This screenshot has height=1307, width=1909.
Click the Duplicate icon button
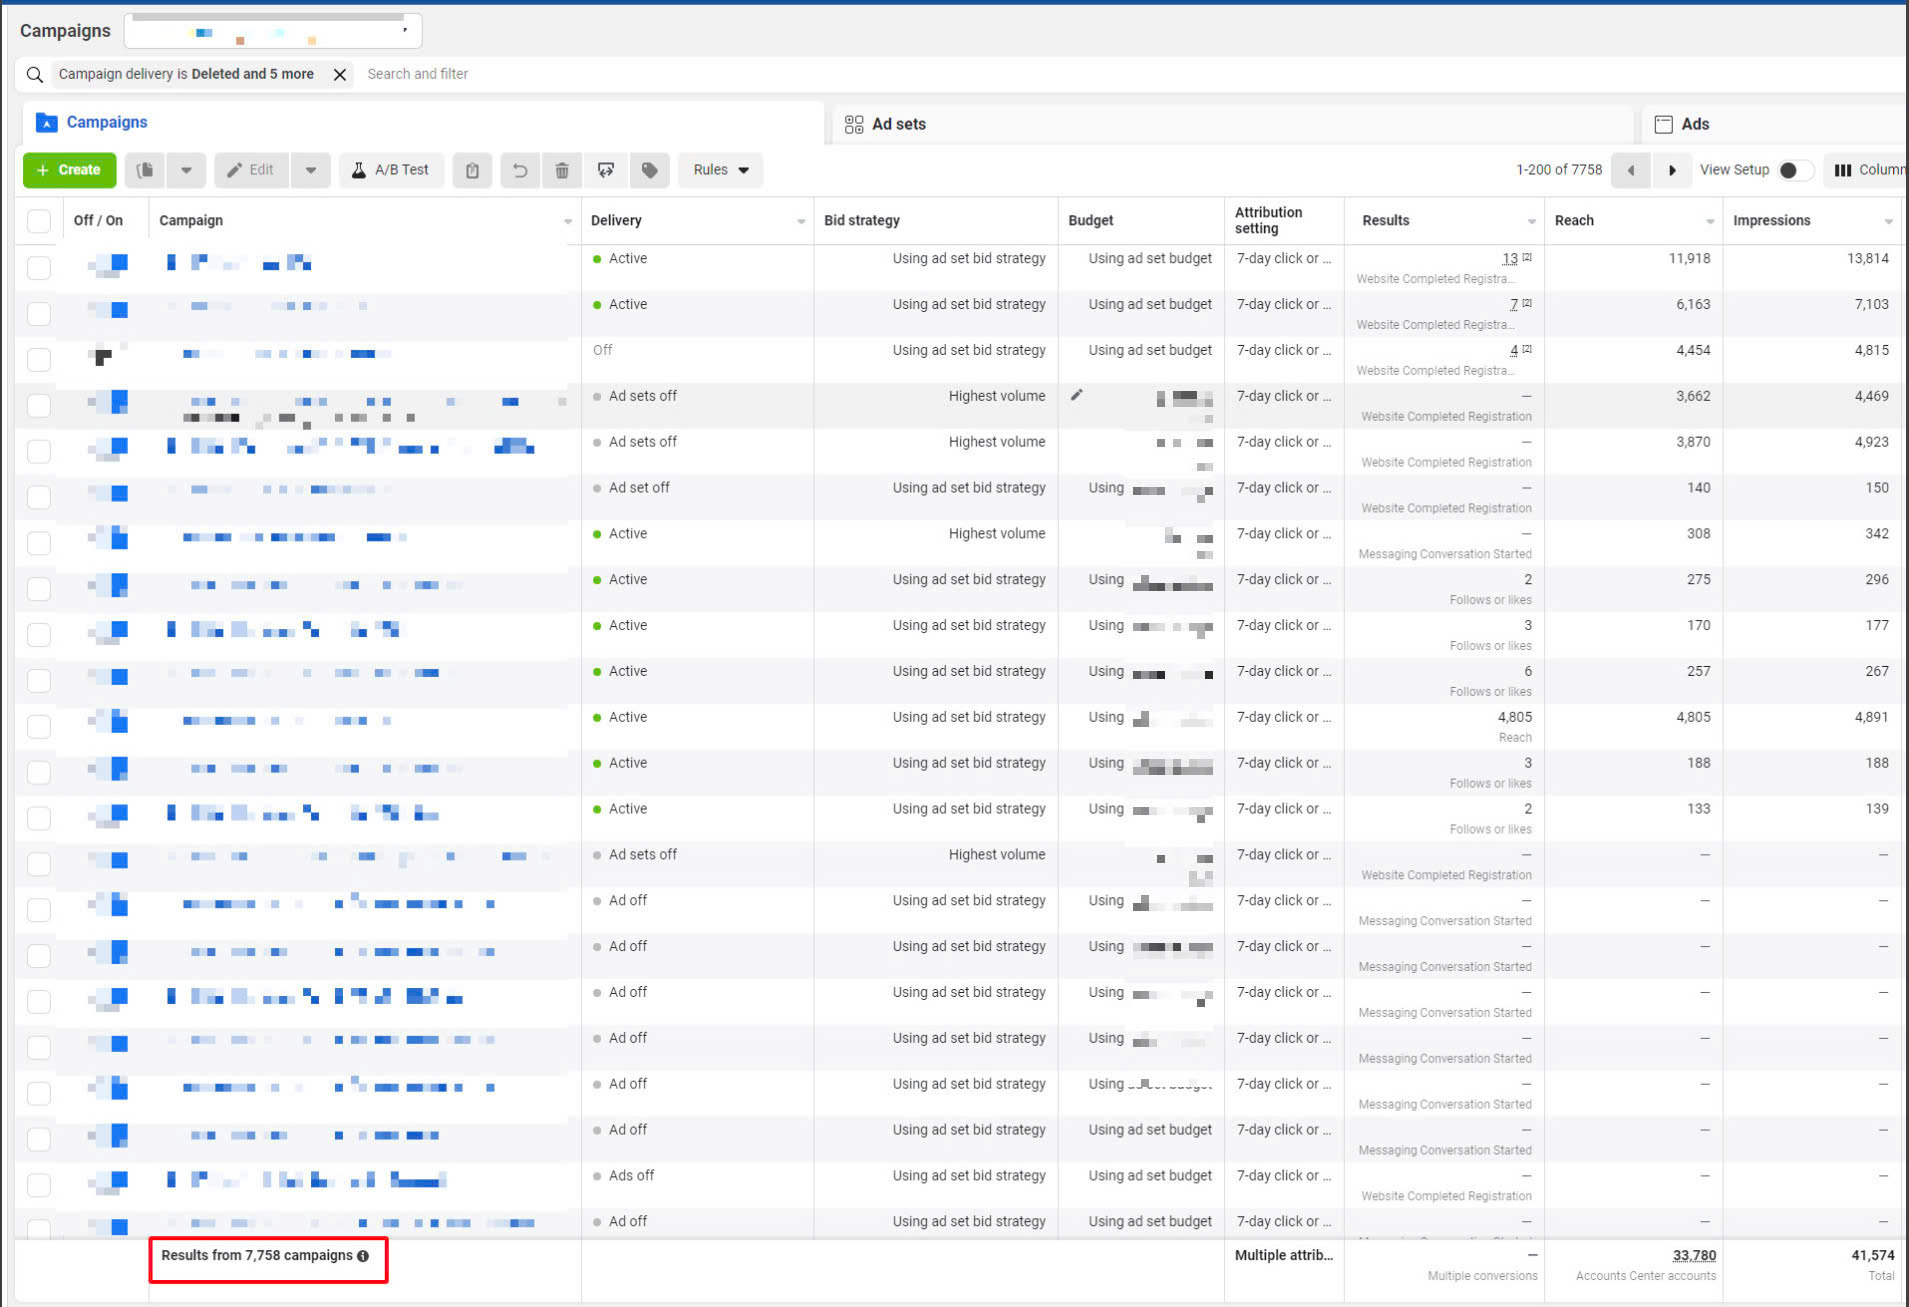pyautogui.click(x=145, y=170)
